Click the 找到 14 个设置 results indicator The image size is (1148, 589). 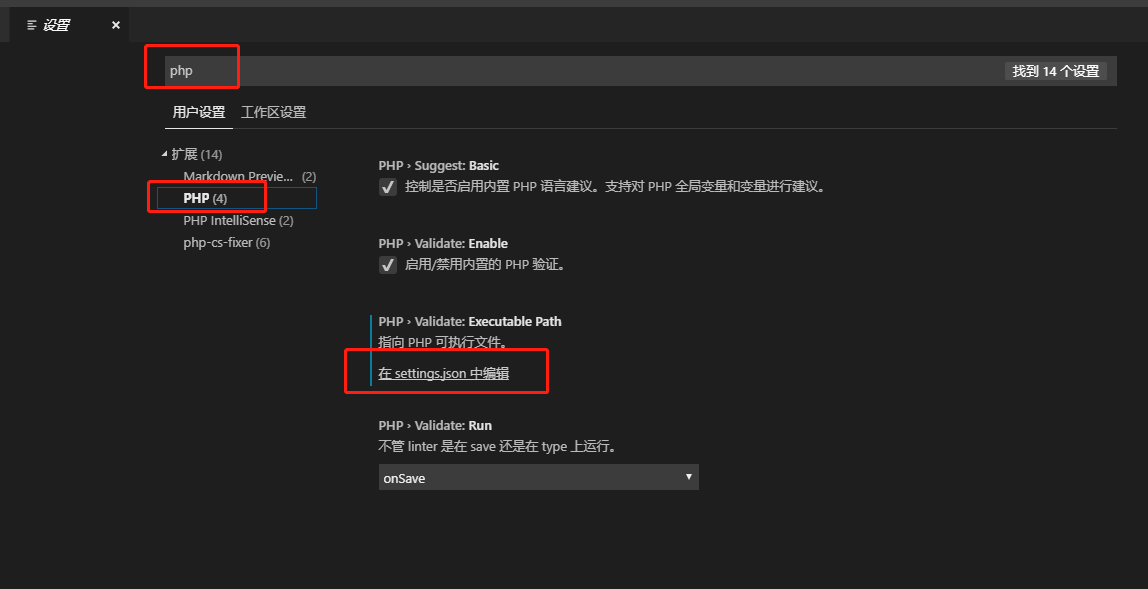point(1057,71)
